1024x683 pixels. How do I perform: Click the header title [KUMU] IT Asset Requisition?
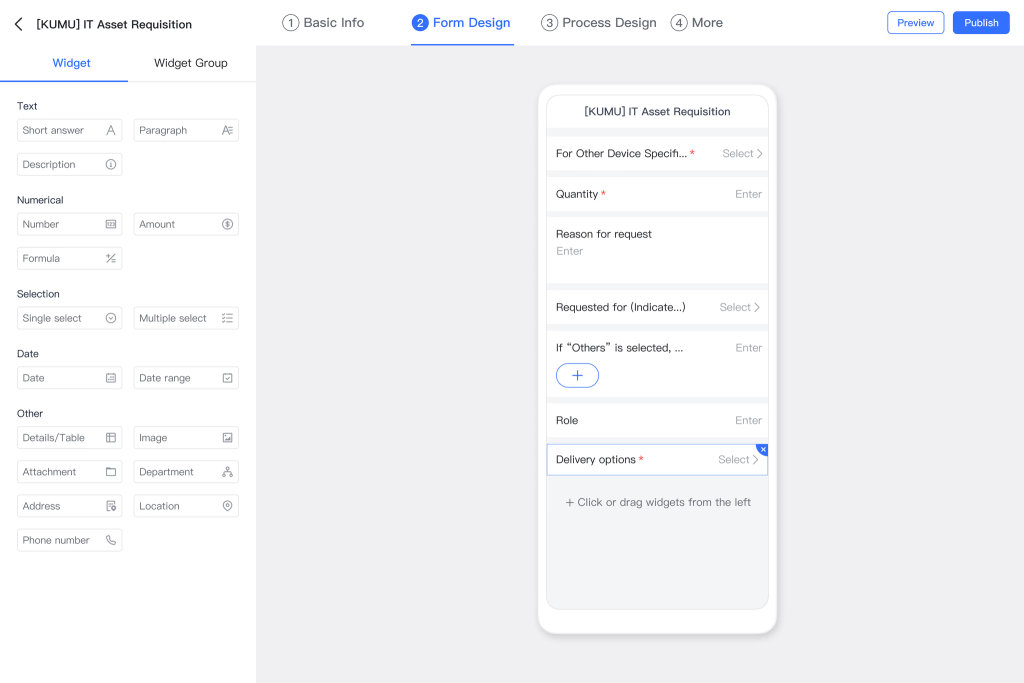coord(114,24)
